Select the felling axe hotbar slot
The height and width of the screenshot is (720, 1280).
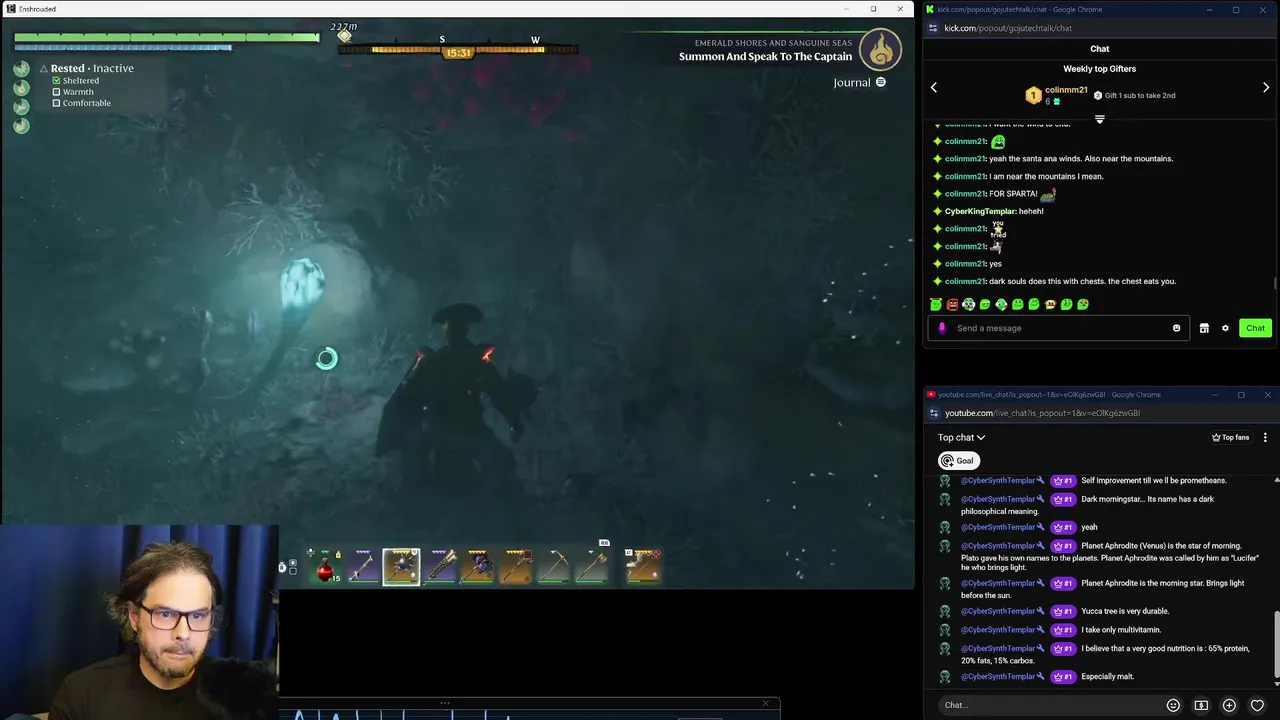592,567
